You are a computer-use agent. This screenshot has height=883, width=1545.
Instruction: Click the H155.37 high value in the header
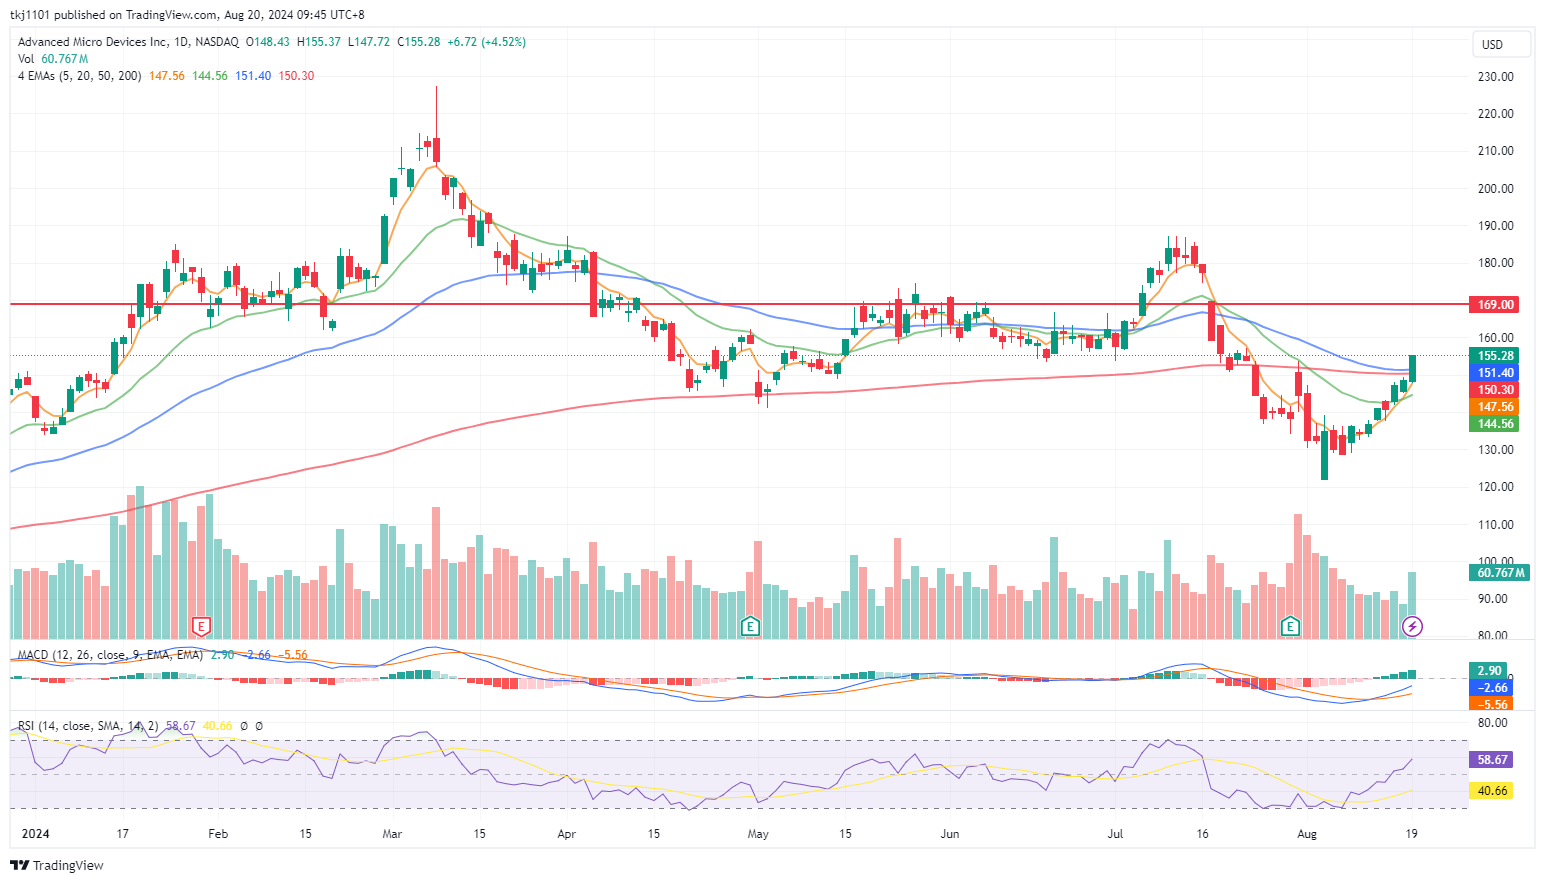point(319,42)
